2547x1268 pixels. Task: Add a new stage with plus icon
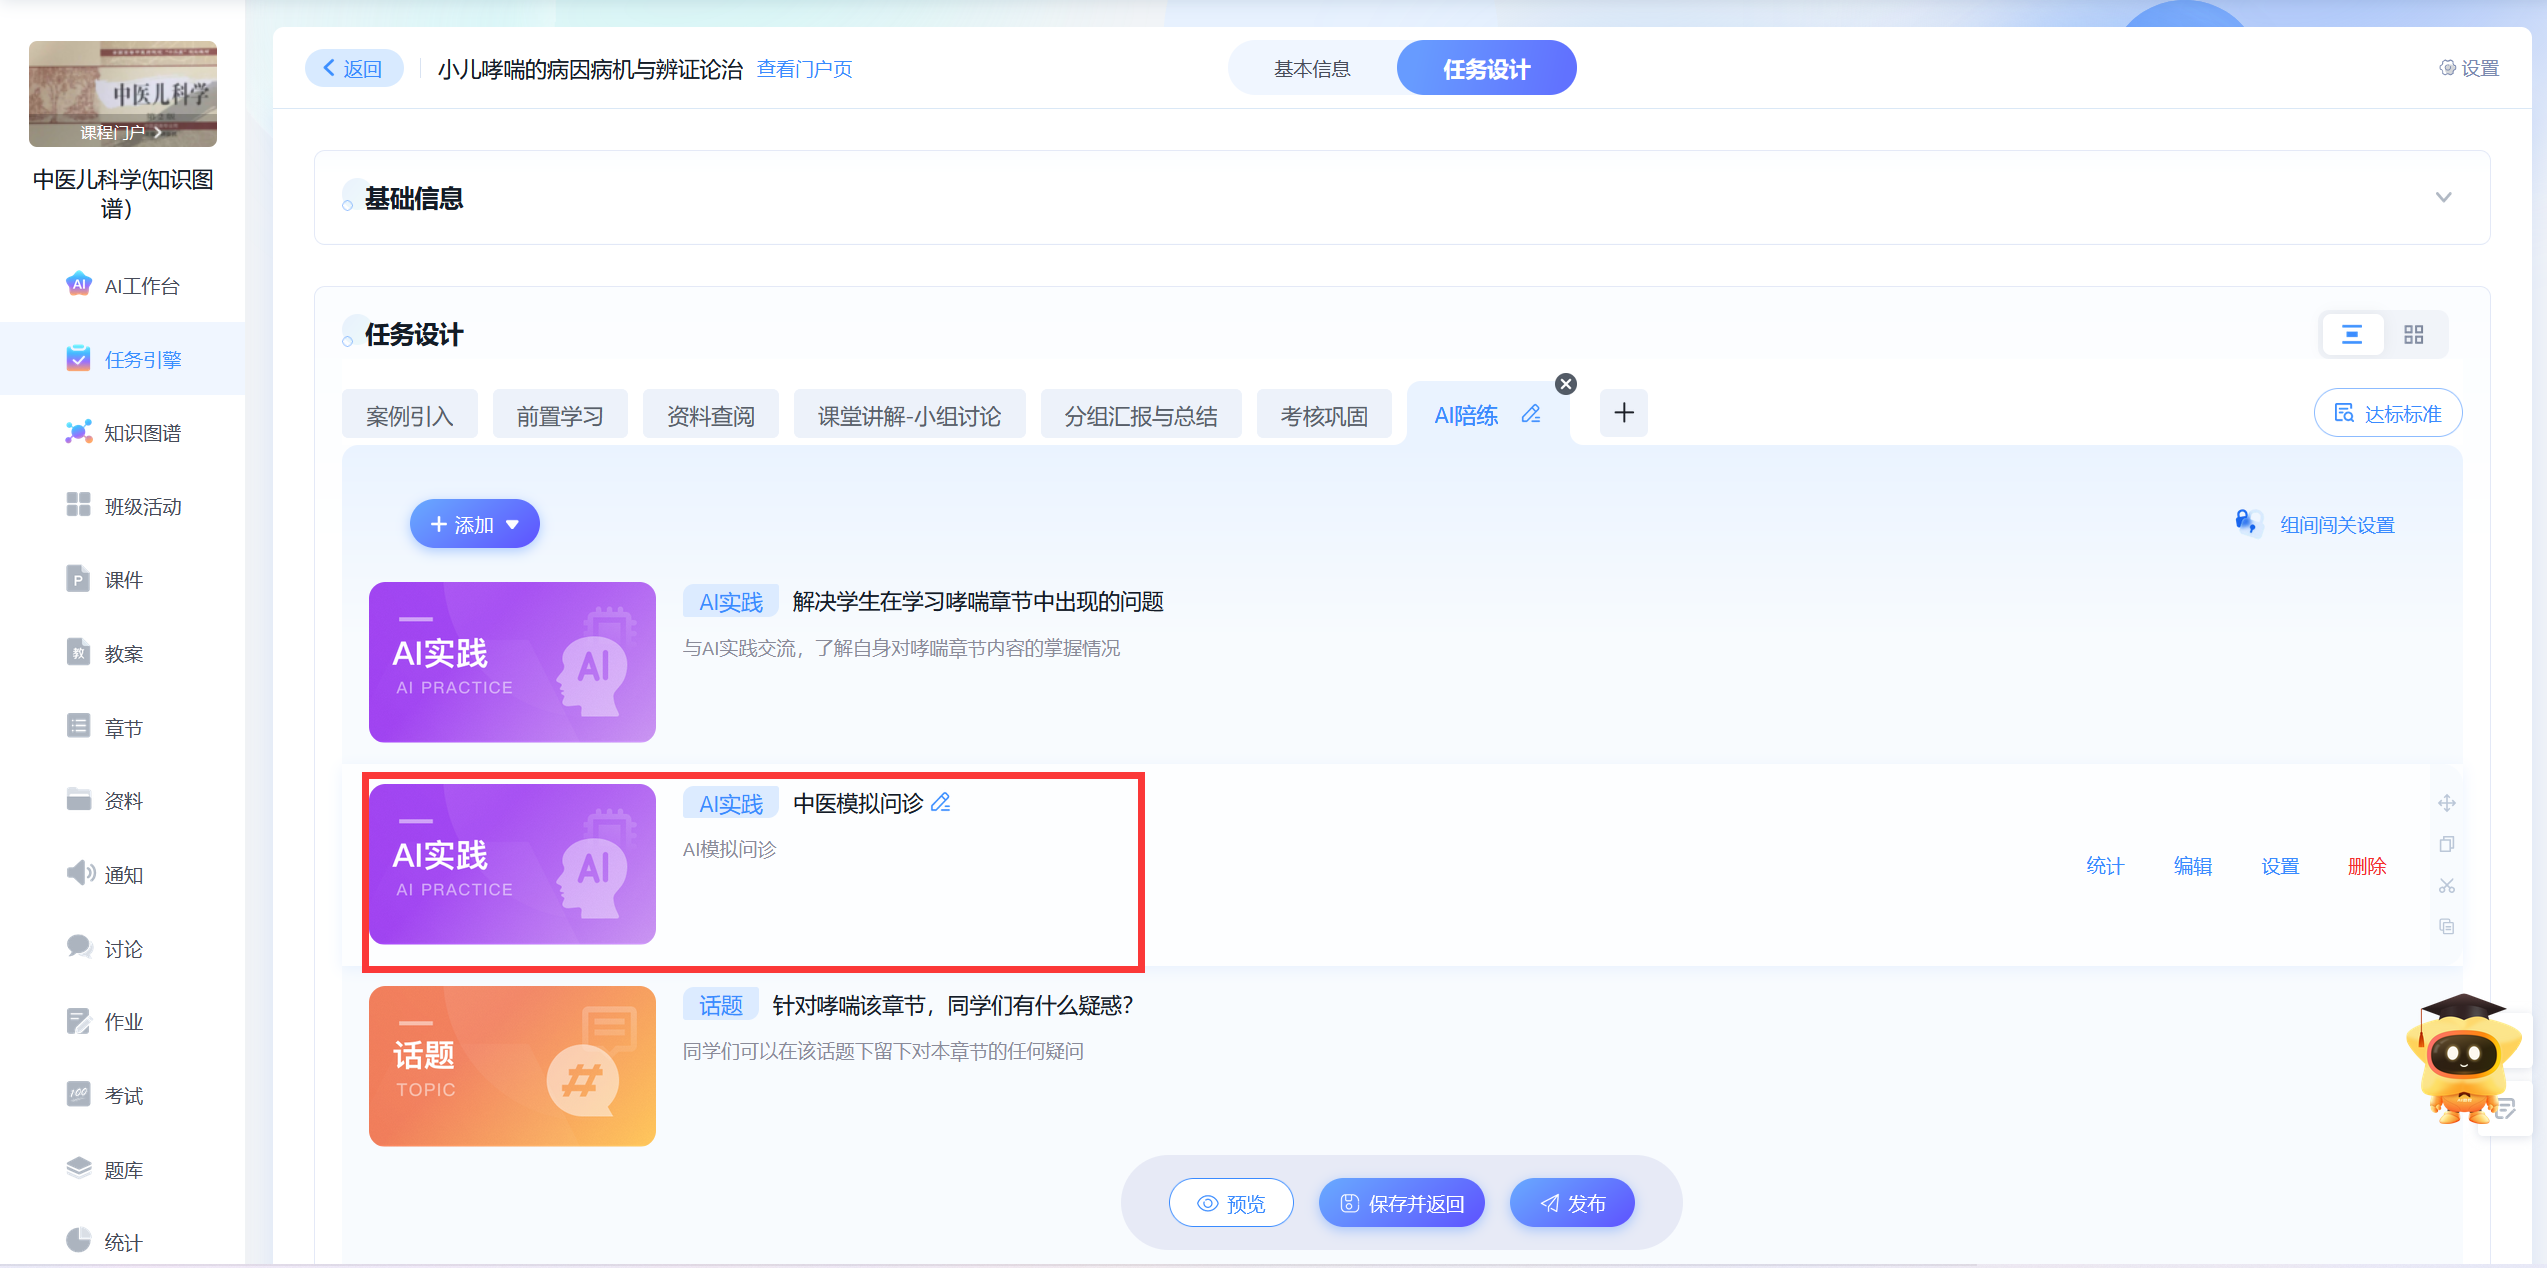(1623, 413)
